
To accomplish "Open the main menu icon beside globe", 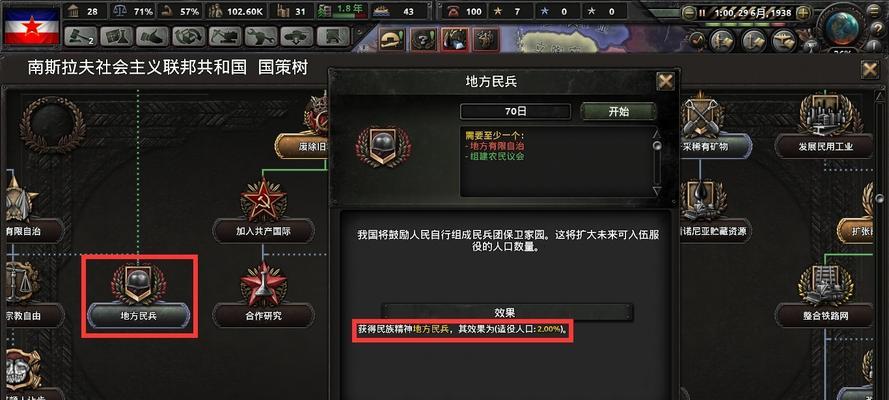I will coord(873,12).
